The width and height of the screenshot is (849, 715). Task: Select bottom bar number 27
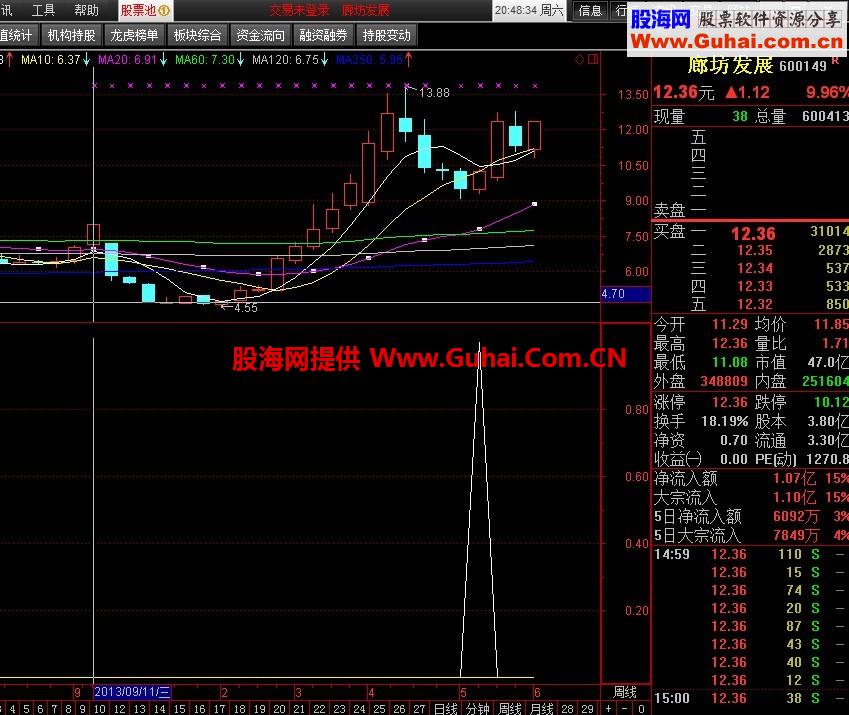pyautogui.click(x=419, y=709)
